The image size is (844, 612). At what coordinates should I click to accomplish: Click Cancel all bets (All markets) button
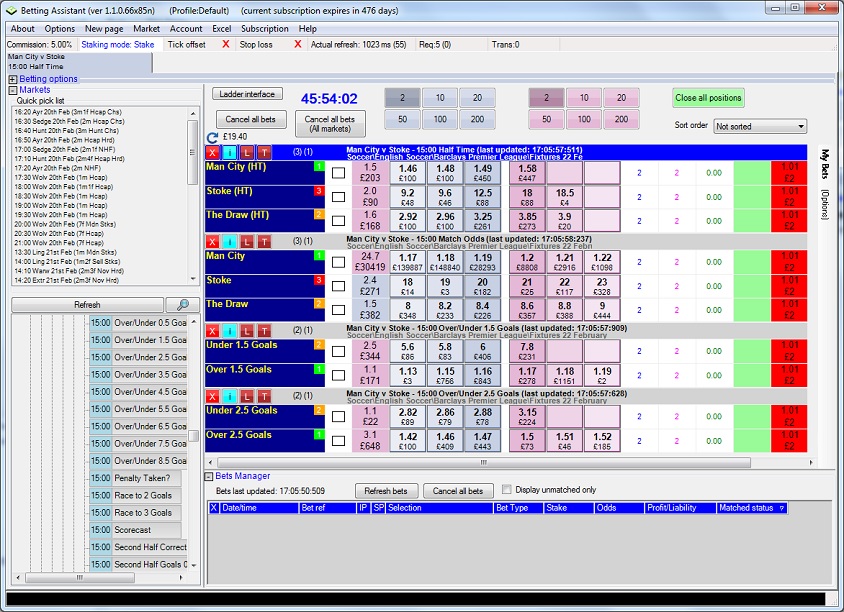coord(330,124)
